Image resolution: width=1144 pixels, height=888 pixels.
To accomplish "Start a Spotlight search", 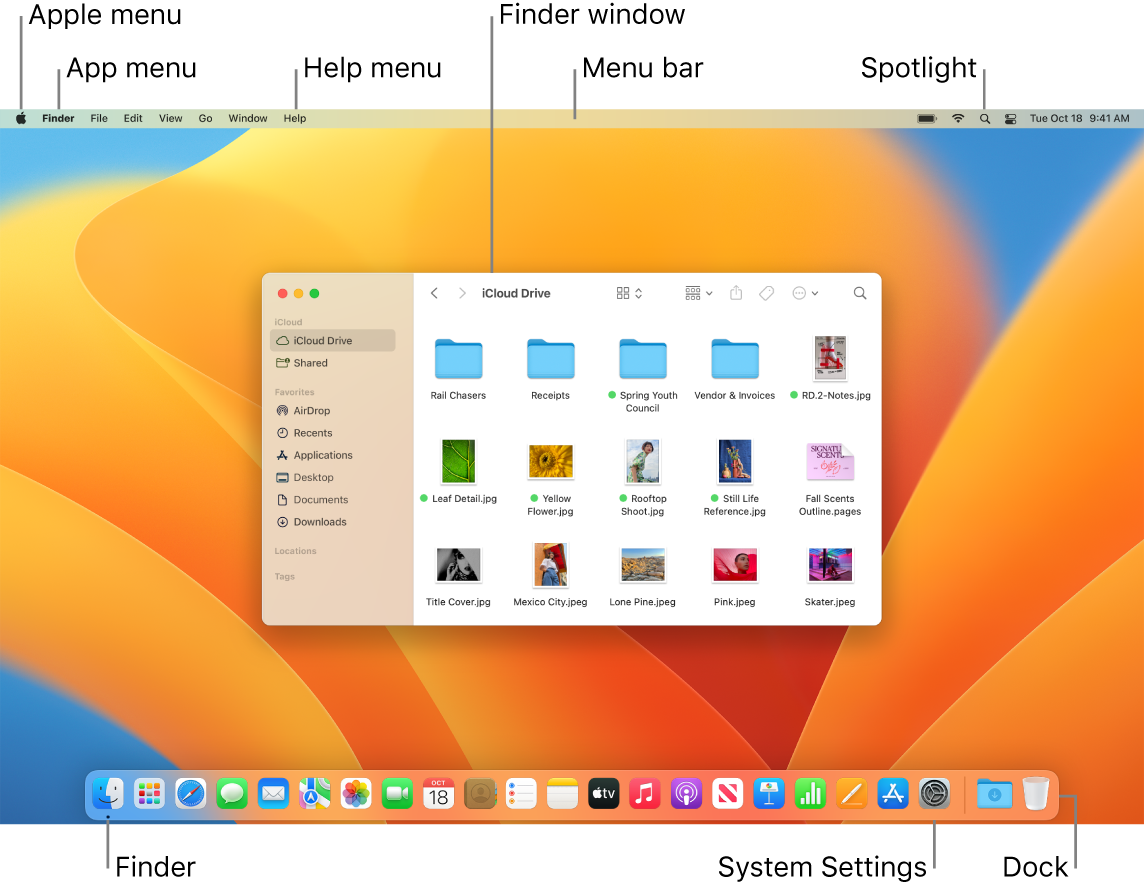I will point(984,117).
